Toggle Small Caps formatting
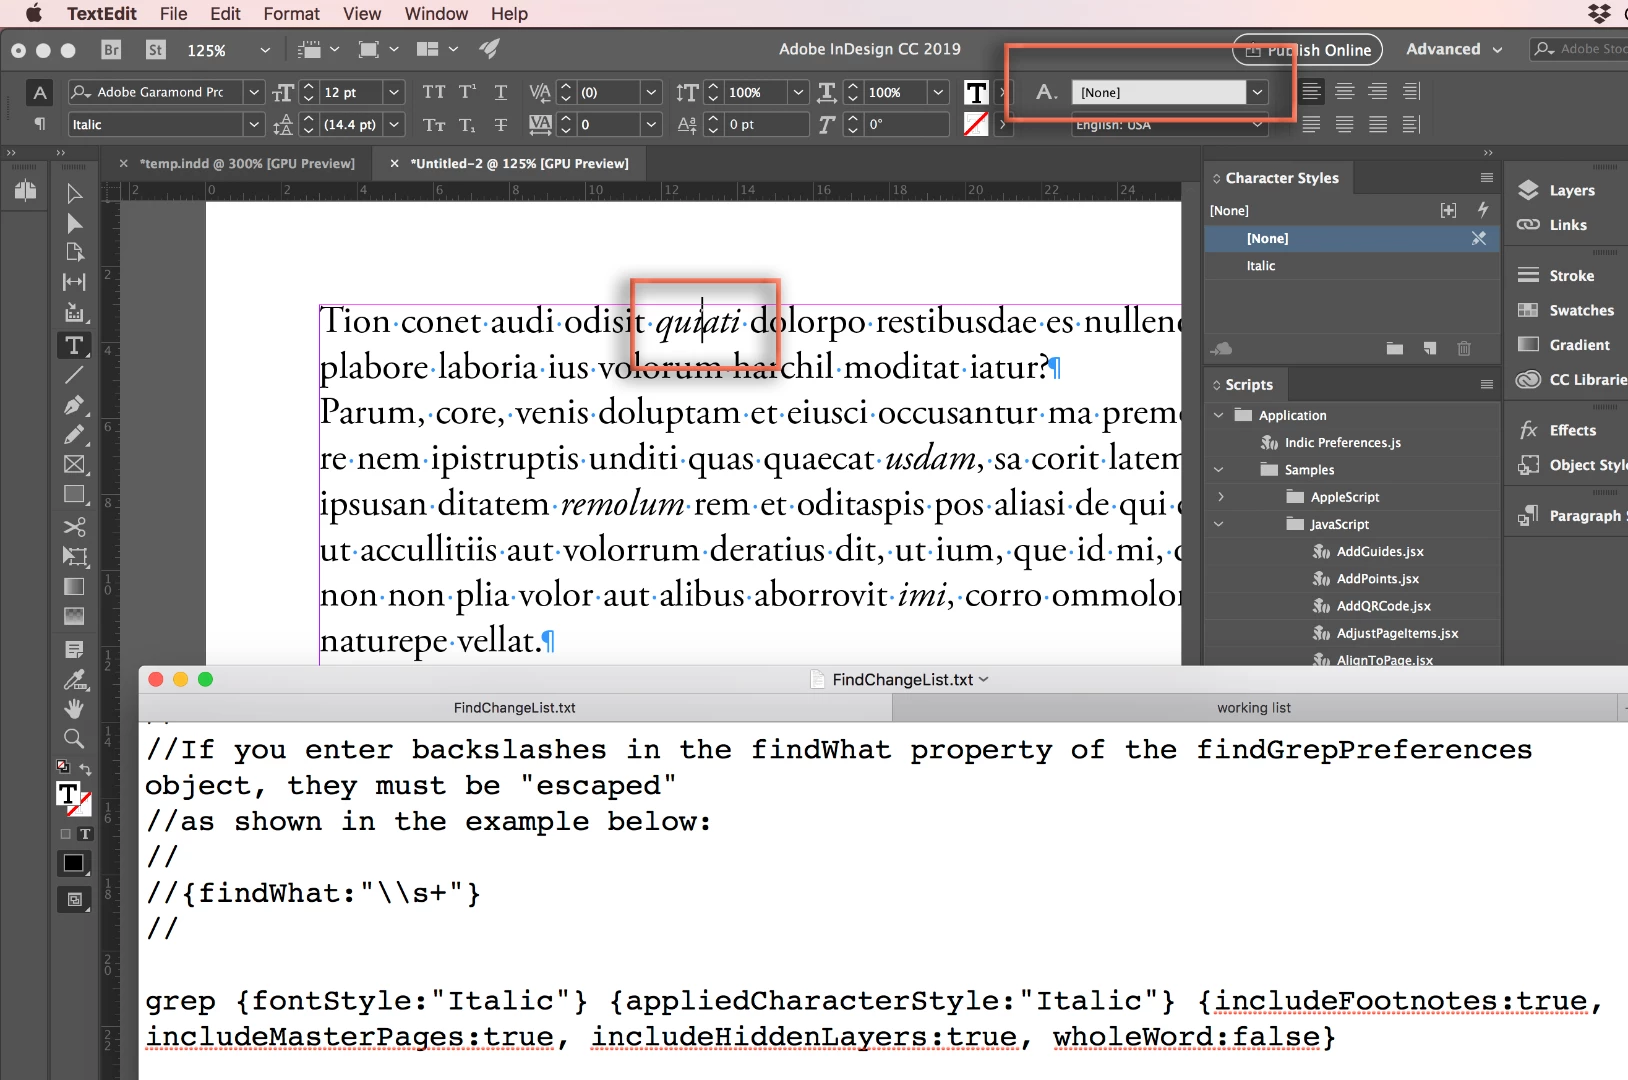This screenshot has height=1080, width=1628. pos(434,125)
